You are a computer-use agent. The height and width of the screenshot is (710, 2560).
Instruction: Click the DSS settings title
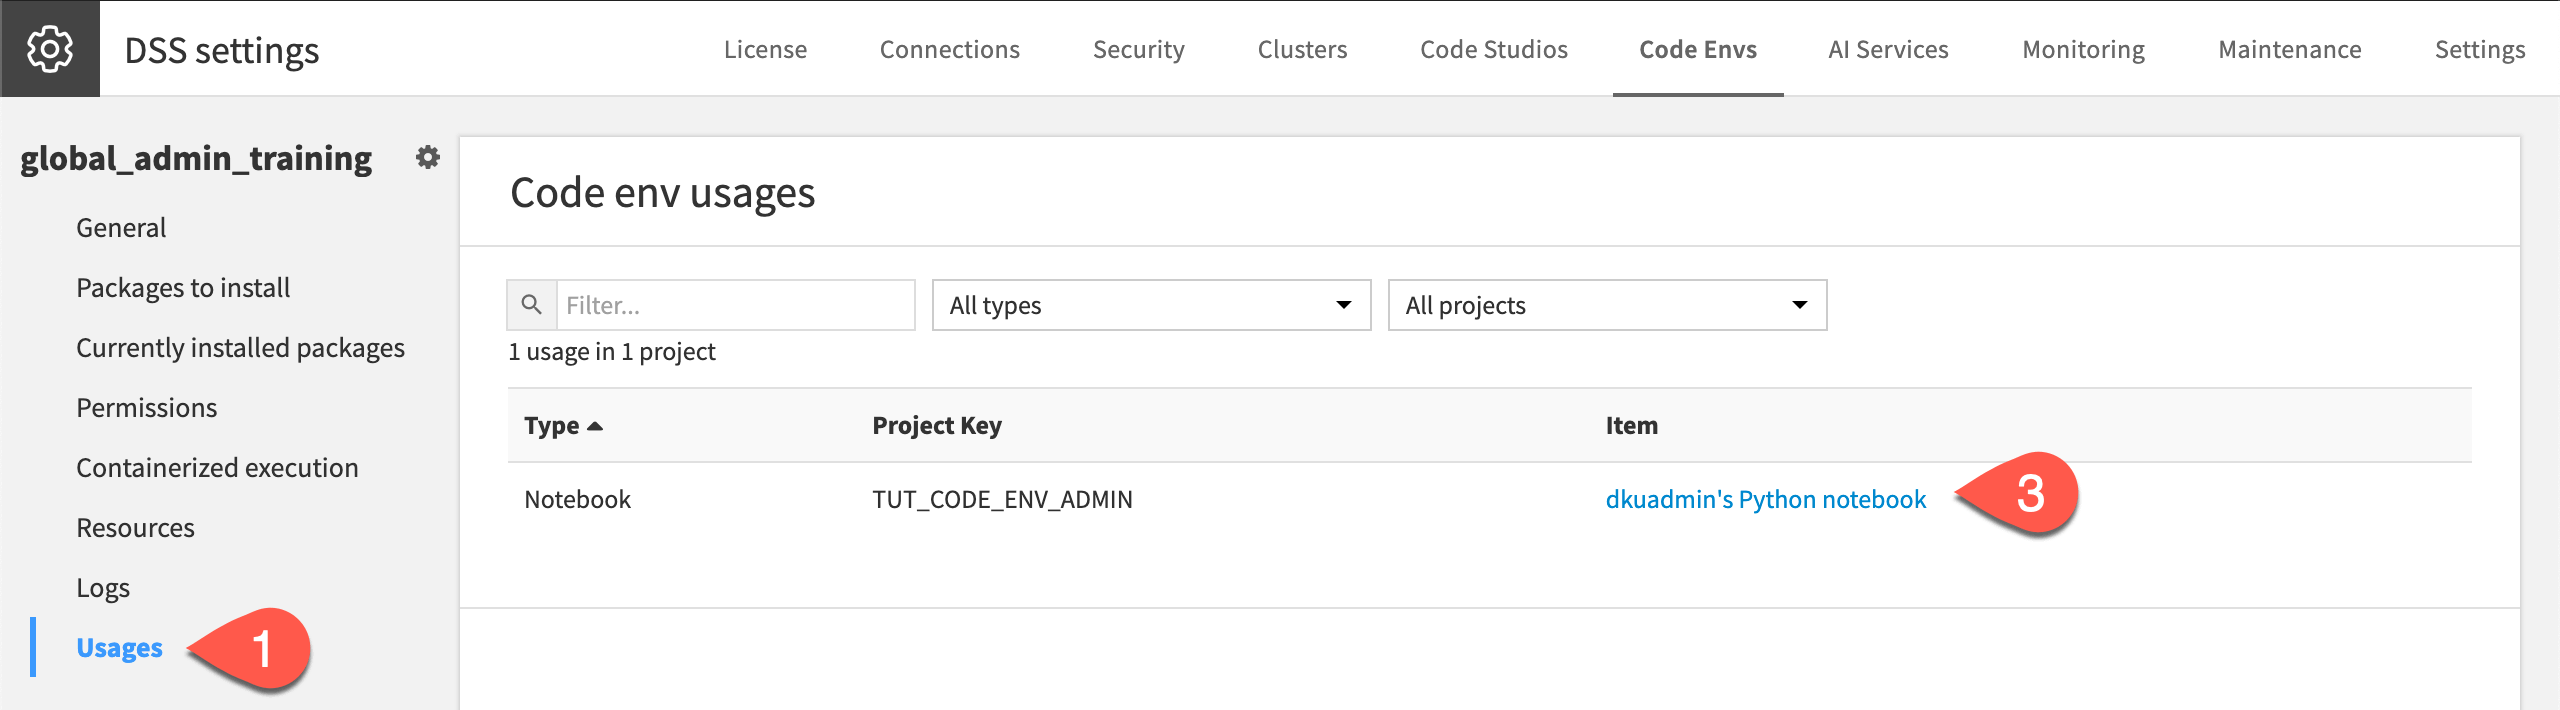[x=222, y=50]
